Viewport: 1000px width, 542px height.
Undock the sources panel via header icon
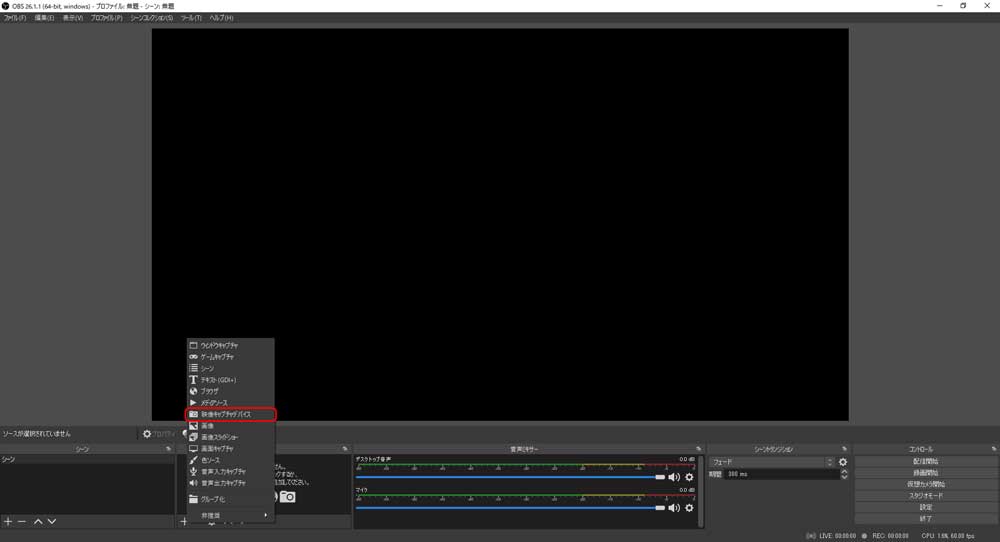[345, 449]
